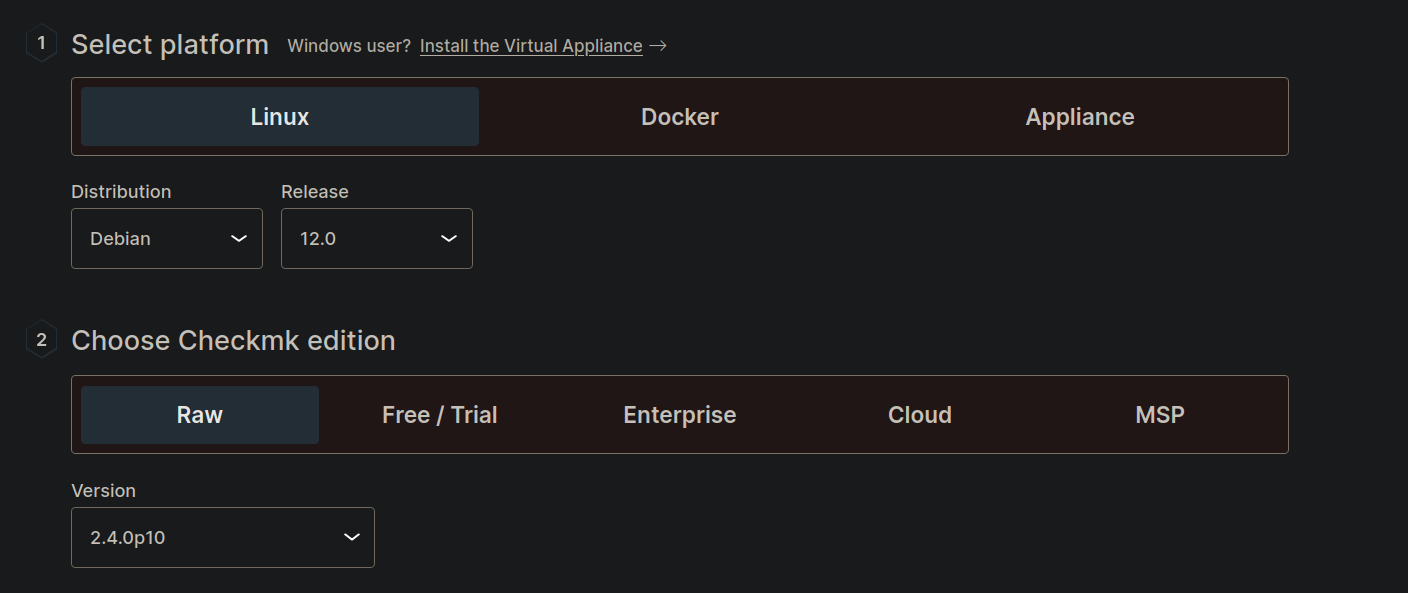Choose the MSP edition
The height and width of the screenshot is (593, 1408).
[x=1160, y=415]
